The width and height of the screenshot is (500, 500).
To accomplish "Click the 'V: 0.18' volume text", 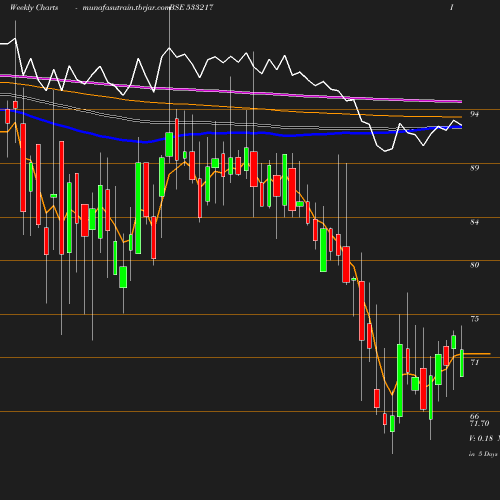I will (x=481, y=438).
